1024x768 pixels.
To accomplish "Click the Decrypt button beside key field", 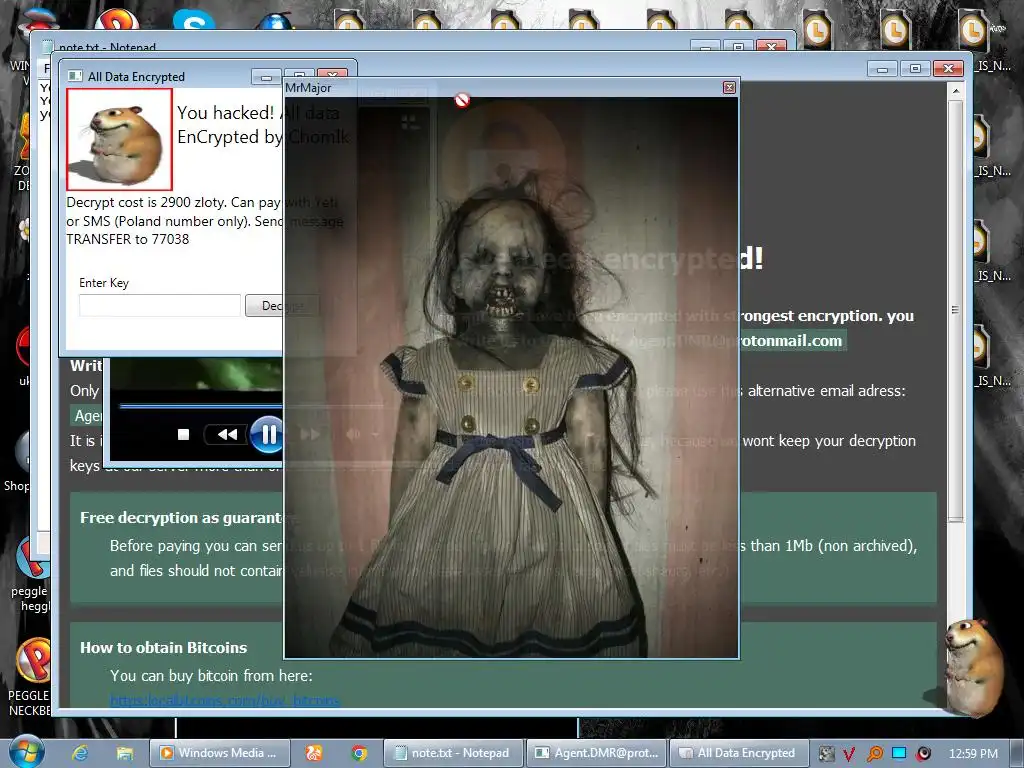I will pyautogui.click(x=281, y=305).
